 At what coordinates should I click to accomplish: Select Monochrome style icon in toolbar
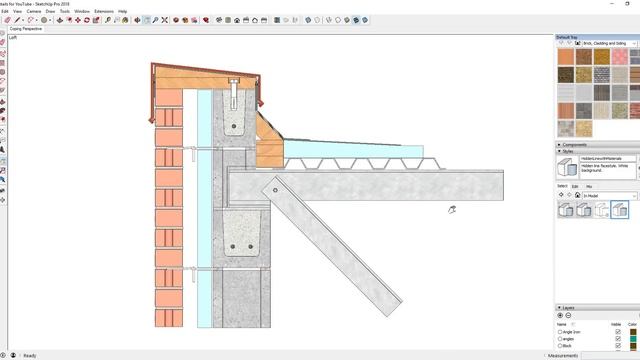click(365, 20)
